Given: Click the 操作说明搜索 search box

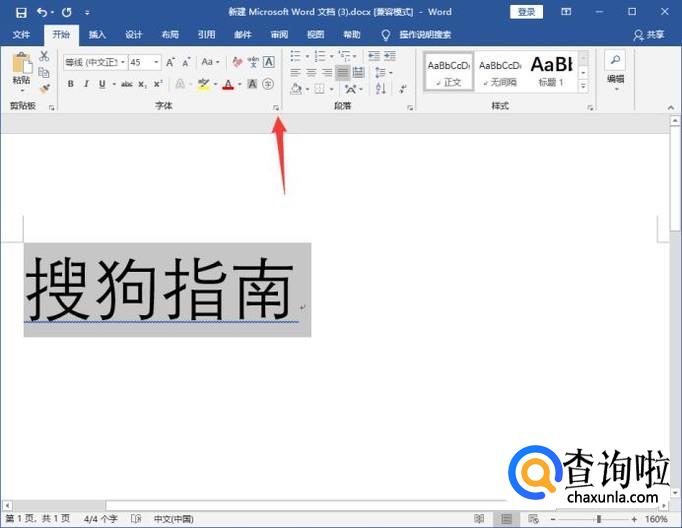Looking at the screenshot, I should tap(425, 34).
